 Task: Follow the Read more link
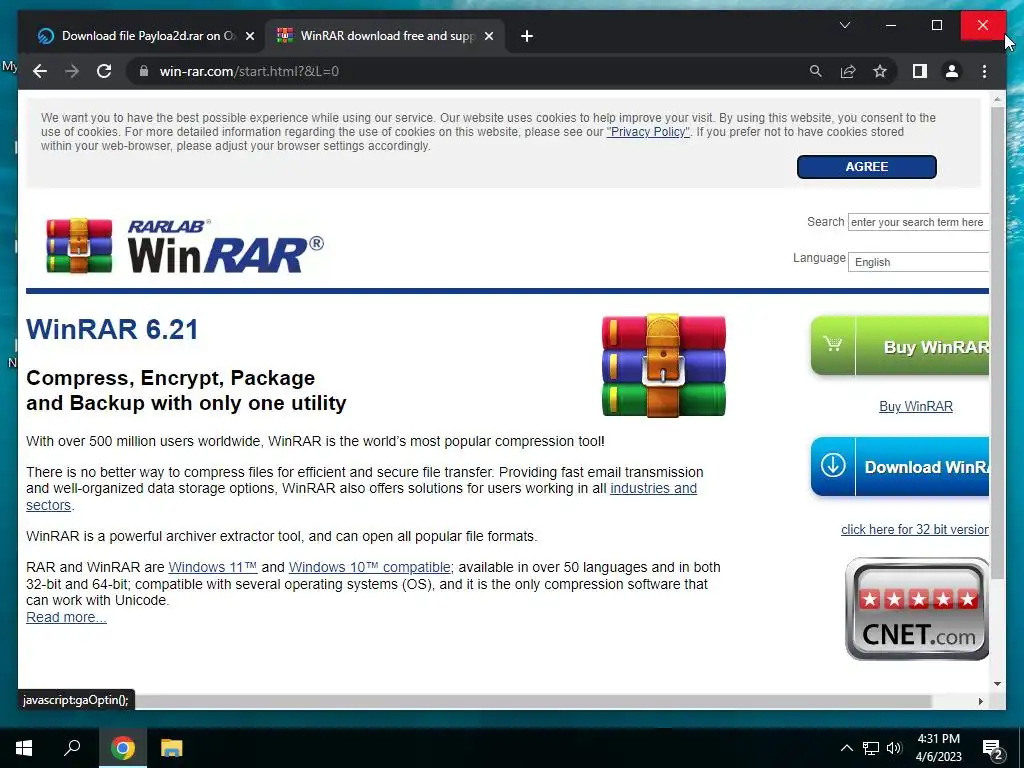(x=66, y=617)
